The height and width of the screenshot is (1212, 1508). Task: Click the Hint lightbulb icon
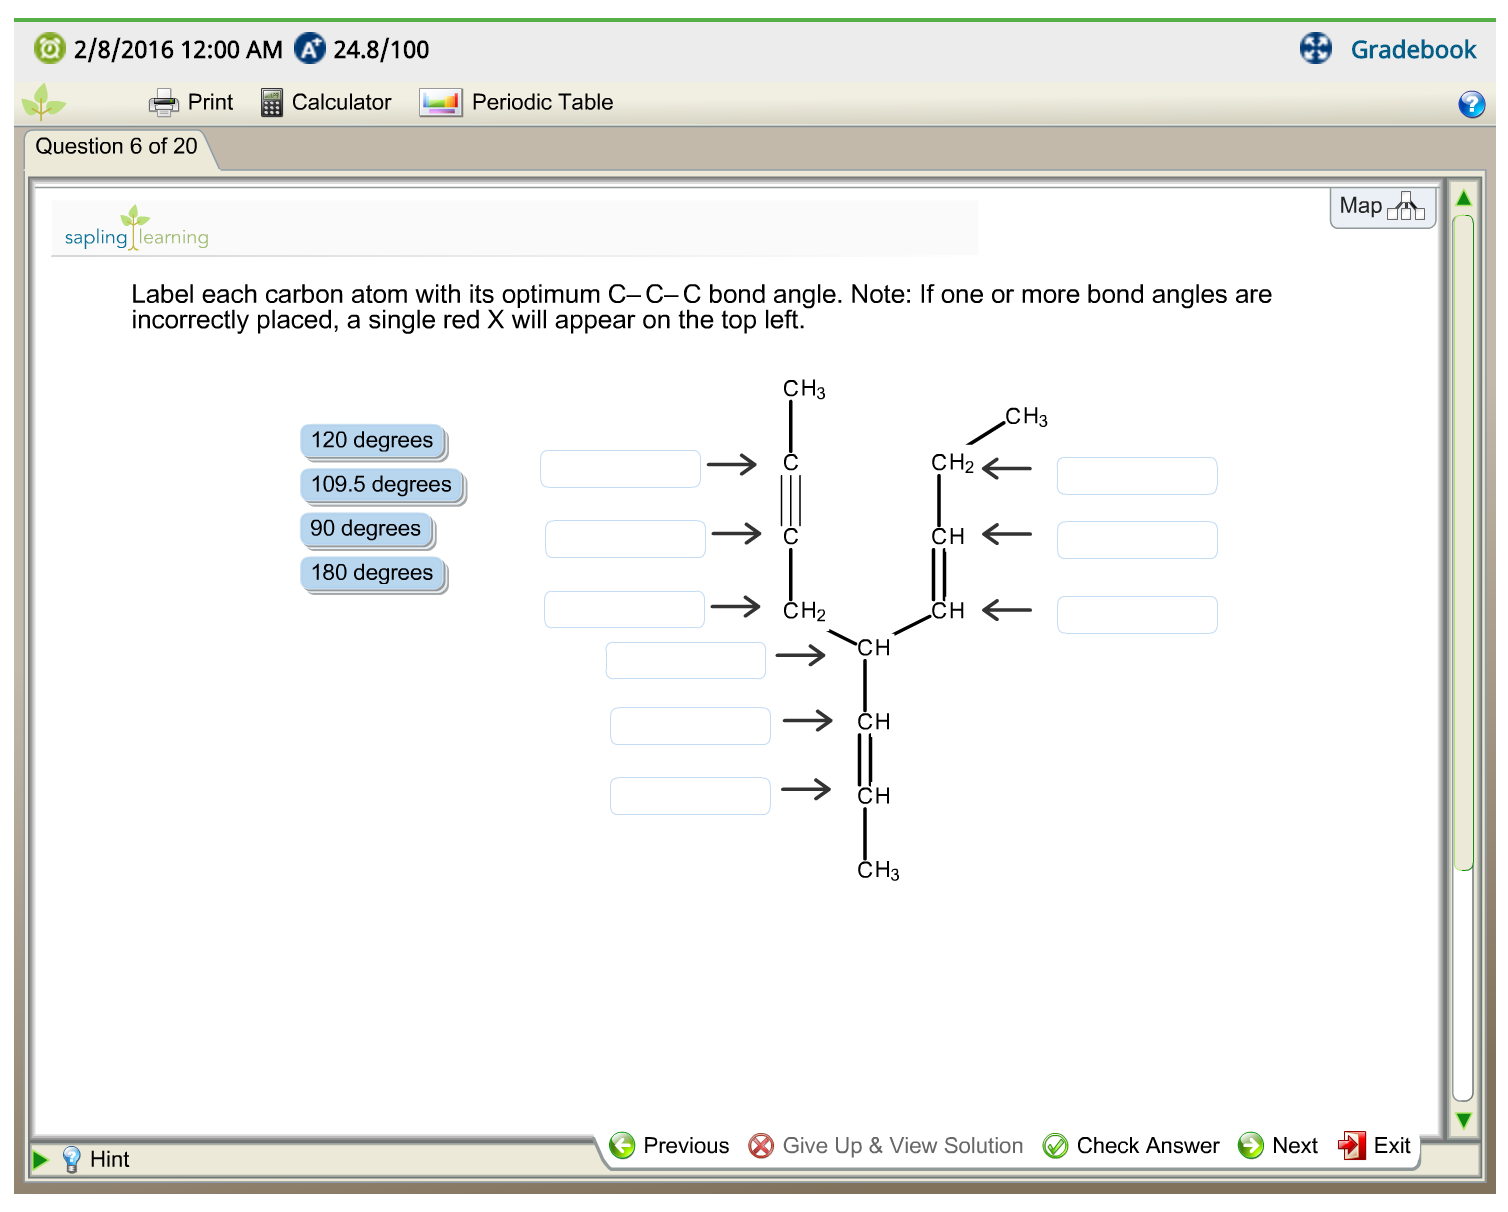(x=71, y=1159)
